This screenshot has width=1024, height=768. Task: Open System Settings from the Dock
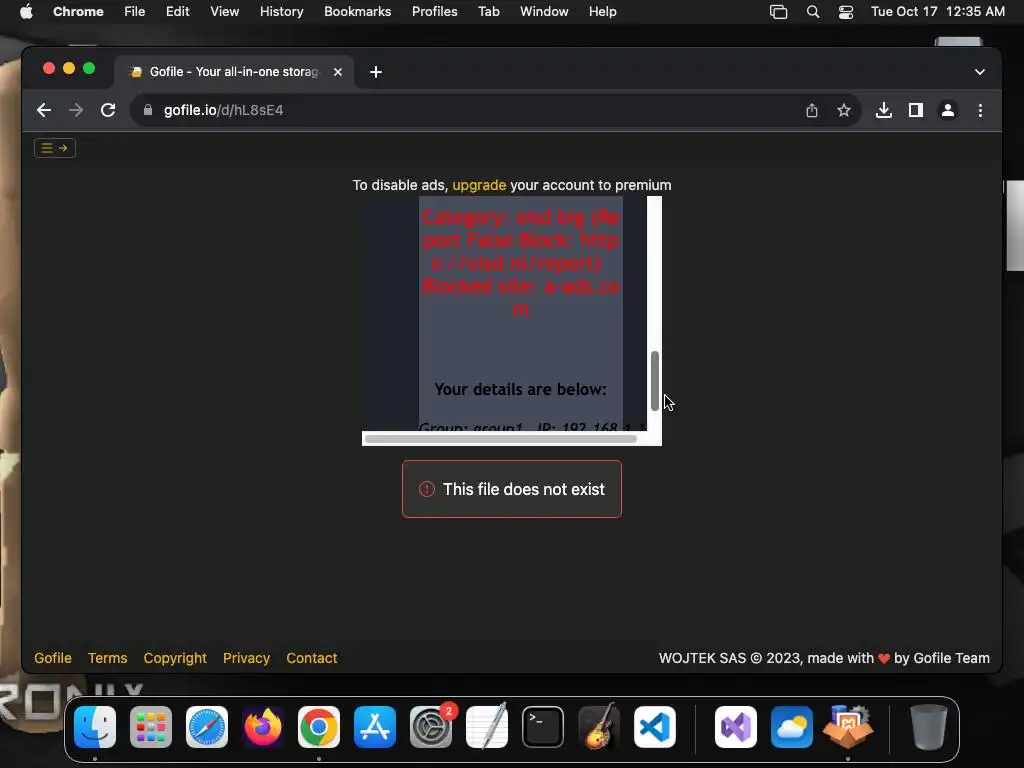pyautogui.click(x=431, y=727)
